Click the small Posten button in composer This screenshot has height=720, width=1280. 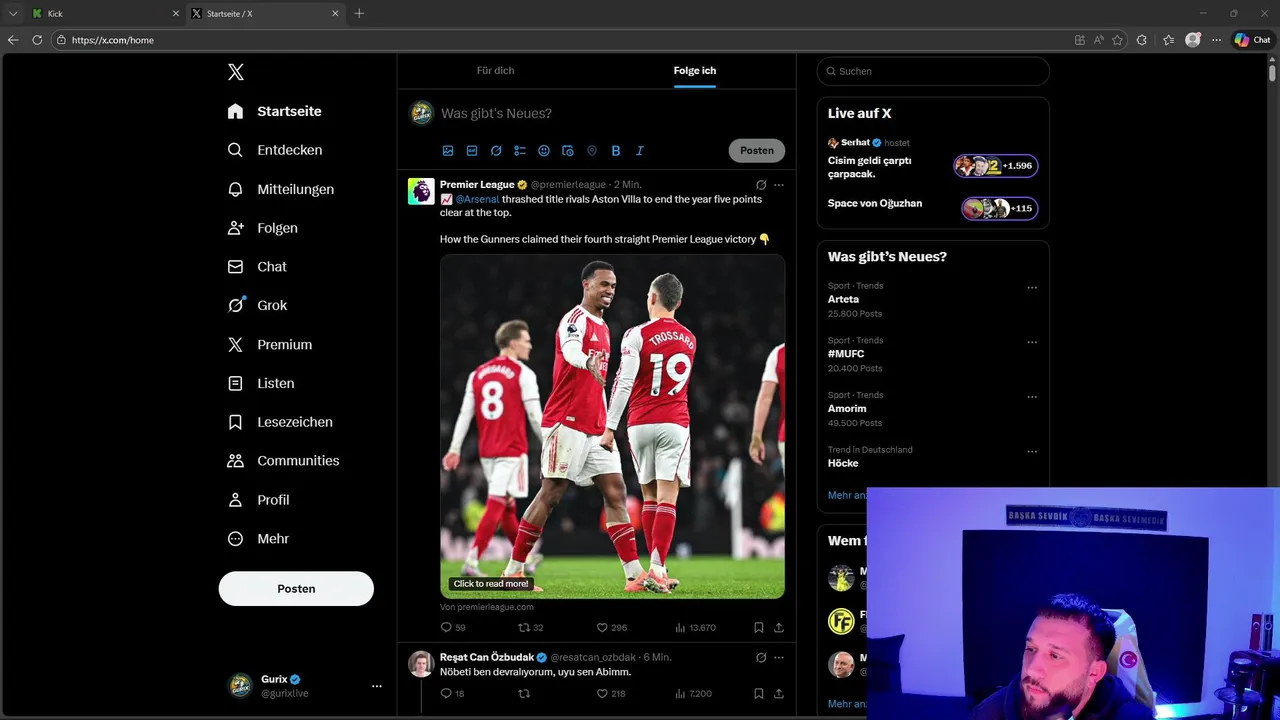[x=757, y=150]
